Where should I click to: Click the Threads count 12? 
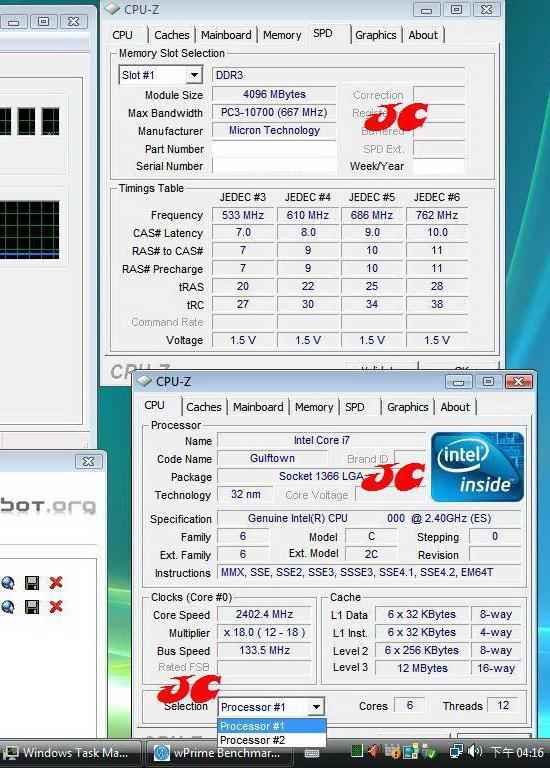pos(503,705)
